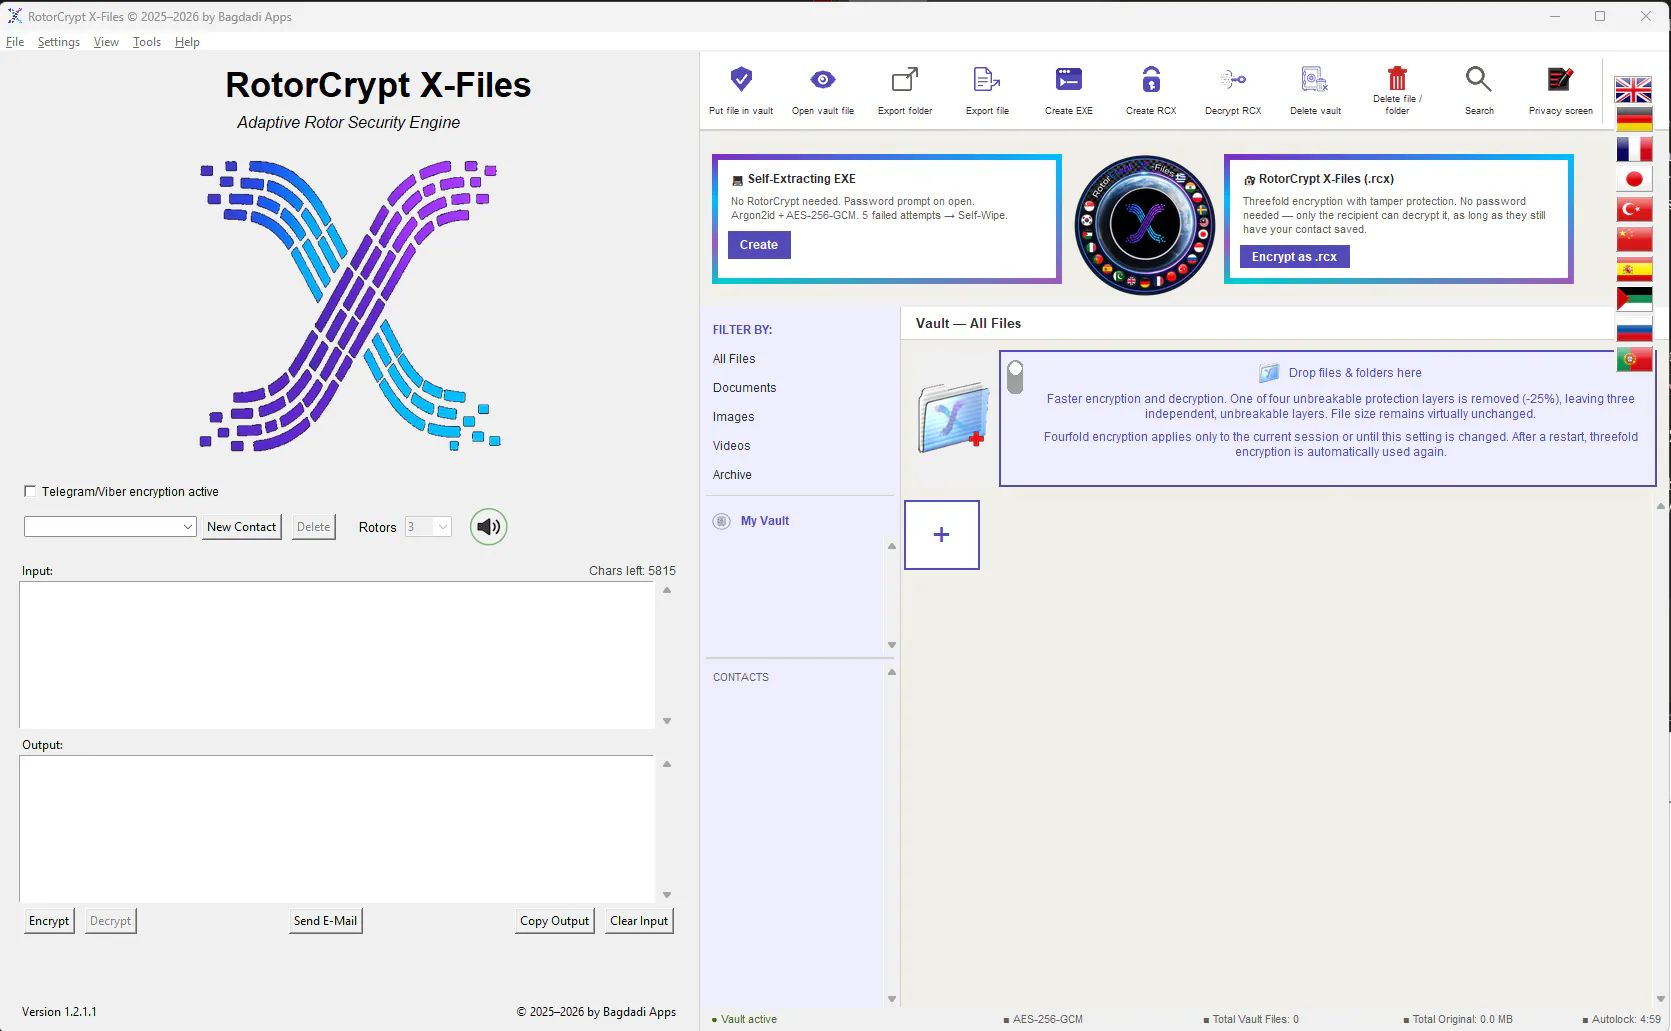Click the Delete contact button
The image size is (1671, 1031).
(x=313, y=527)
